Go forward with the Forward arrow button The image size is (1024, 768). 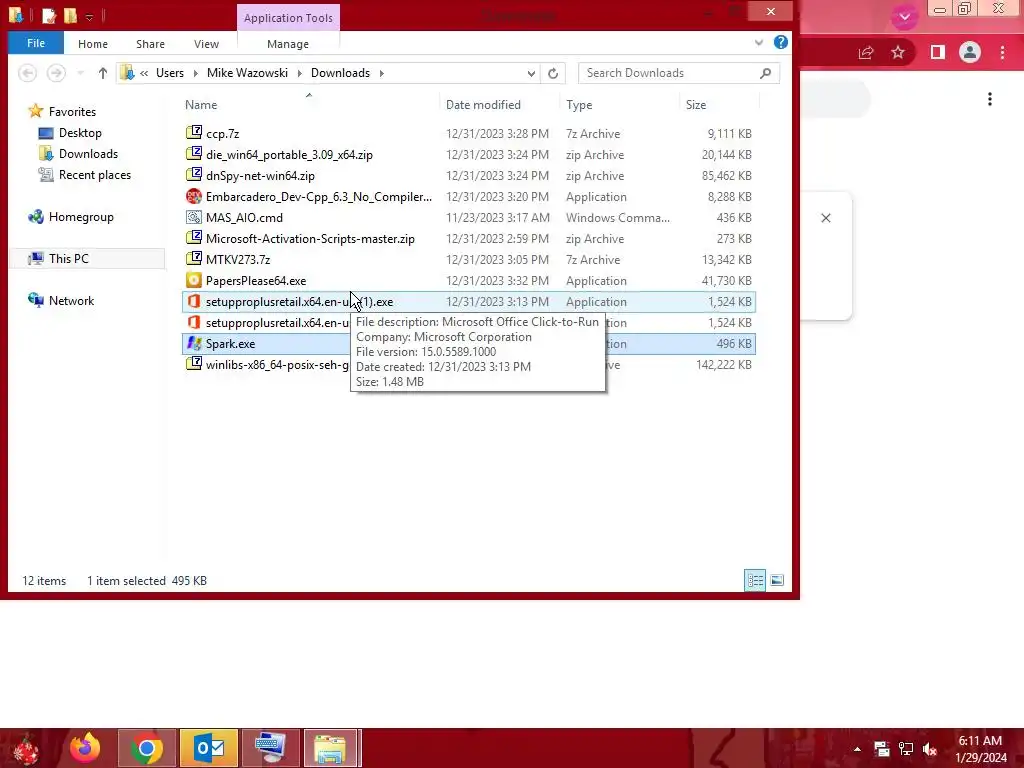pyautogui.click(x=56, y=73)
